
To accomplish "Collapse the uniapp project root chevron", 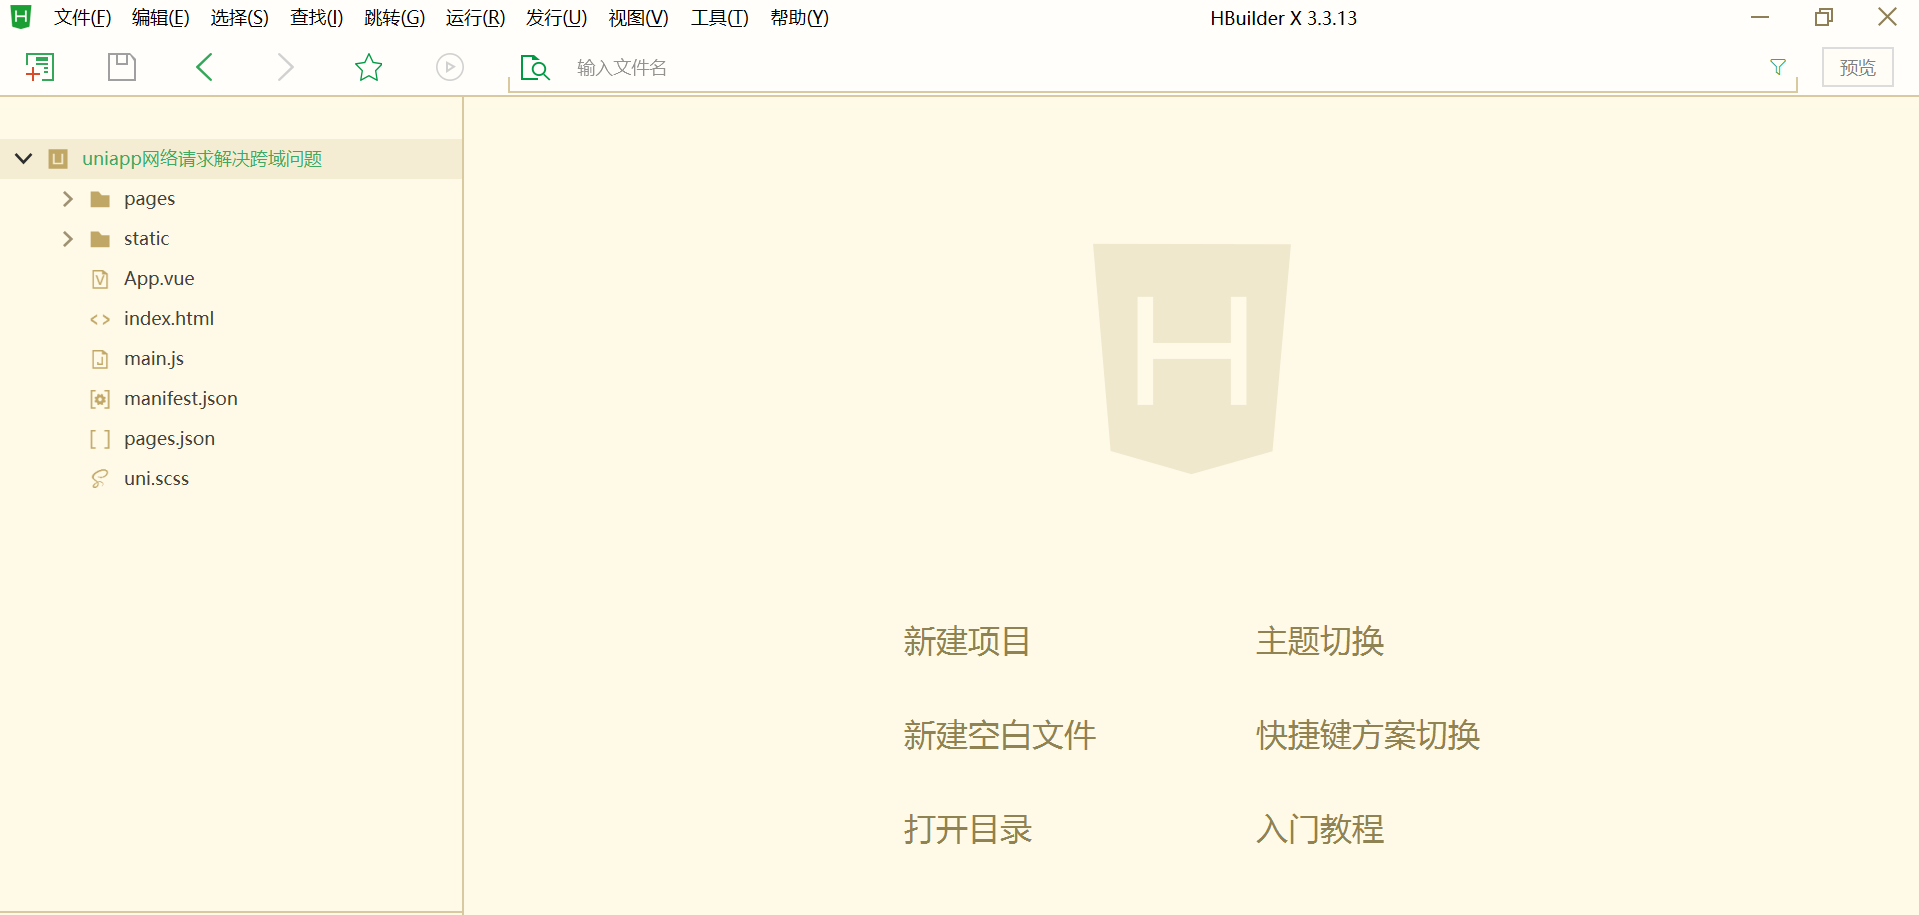I will (24, 159).
